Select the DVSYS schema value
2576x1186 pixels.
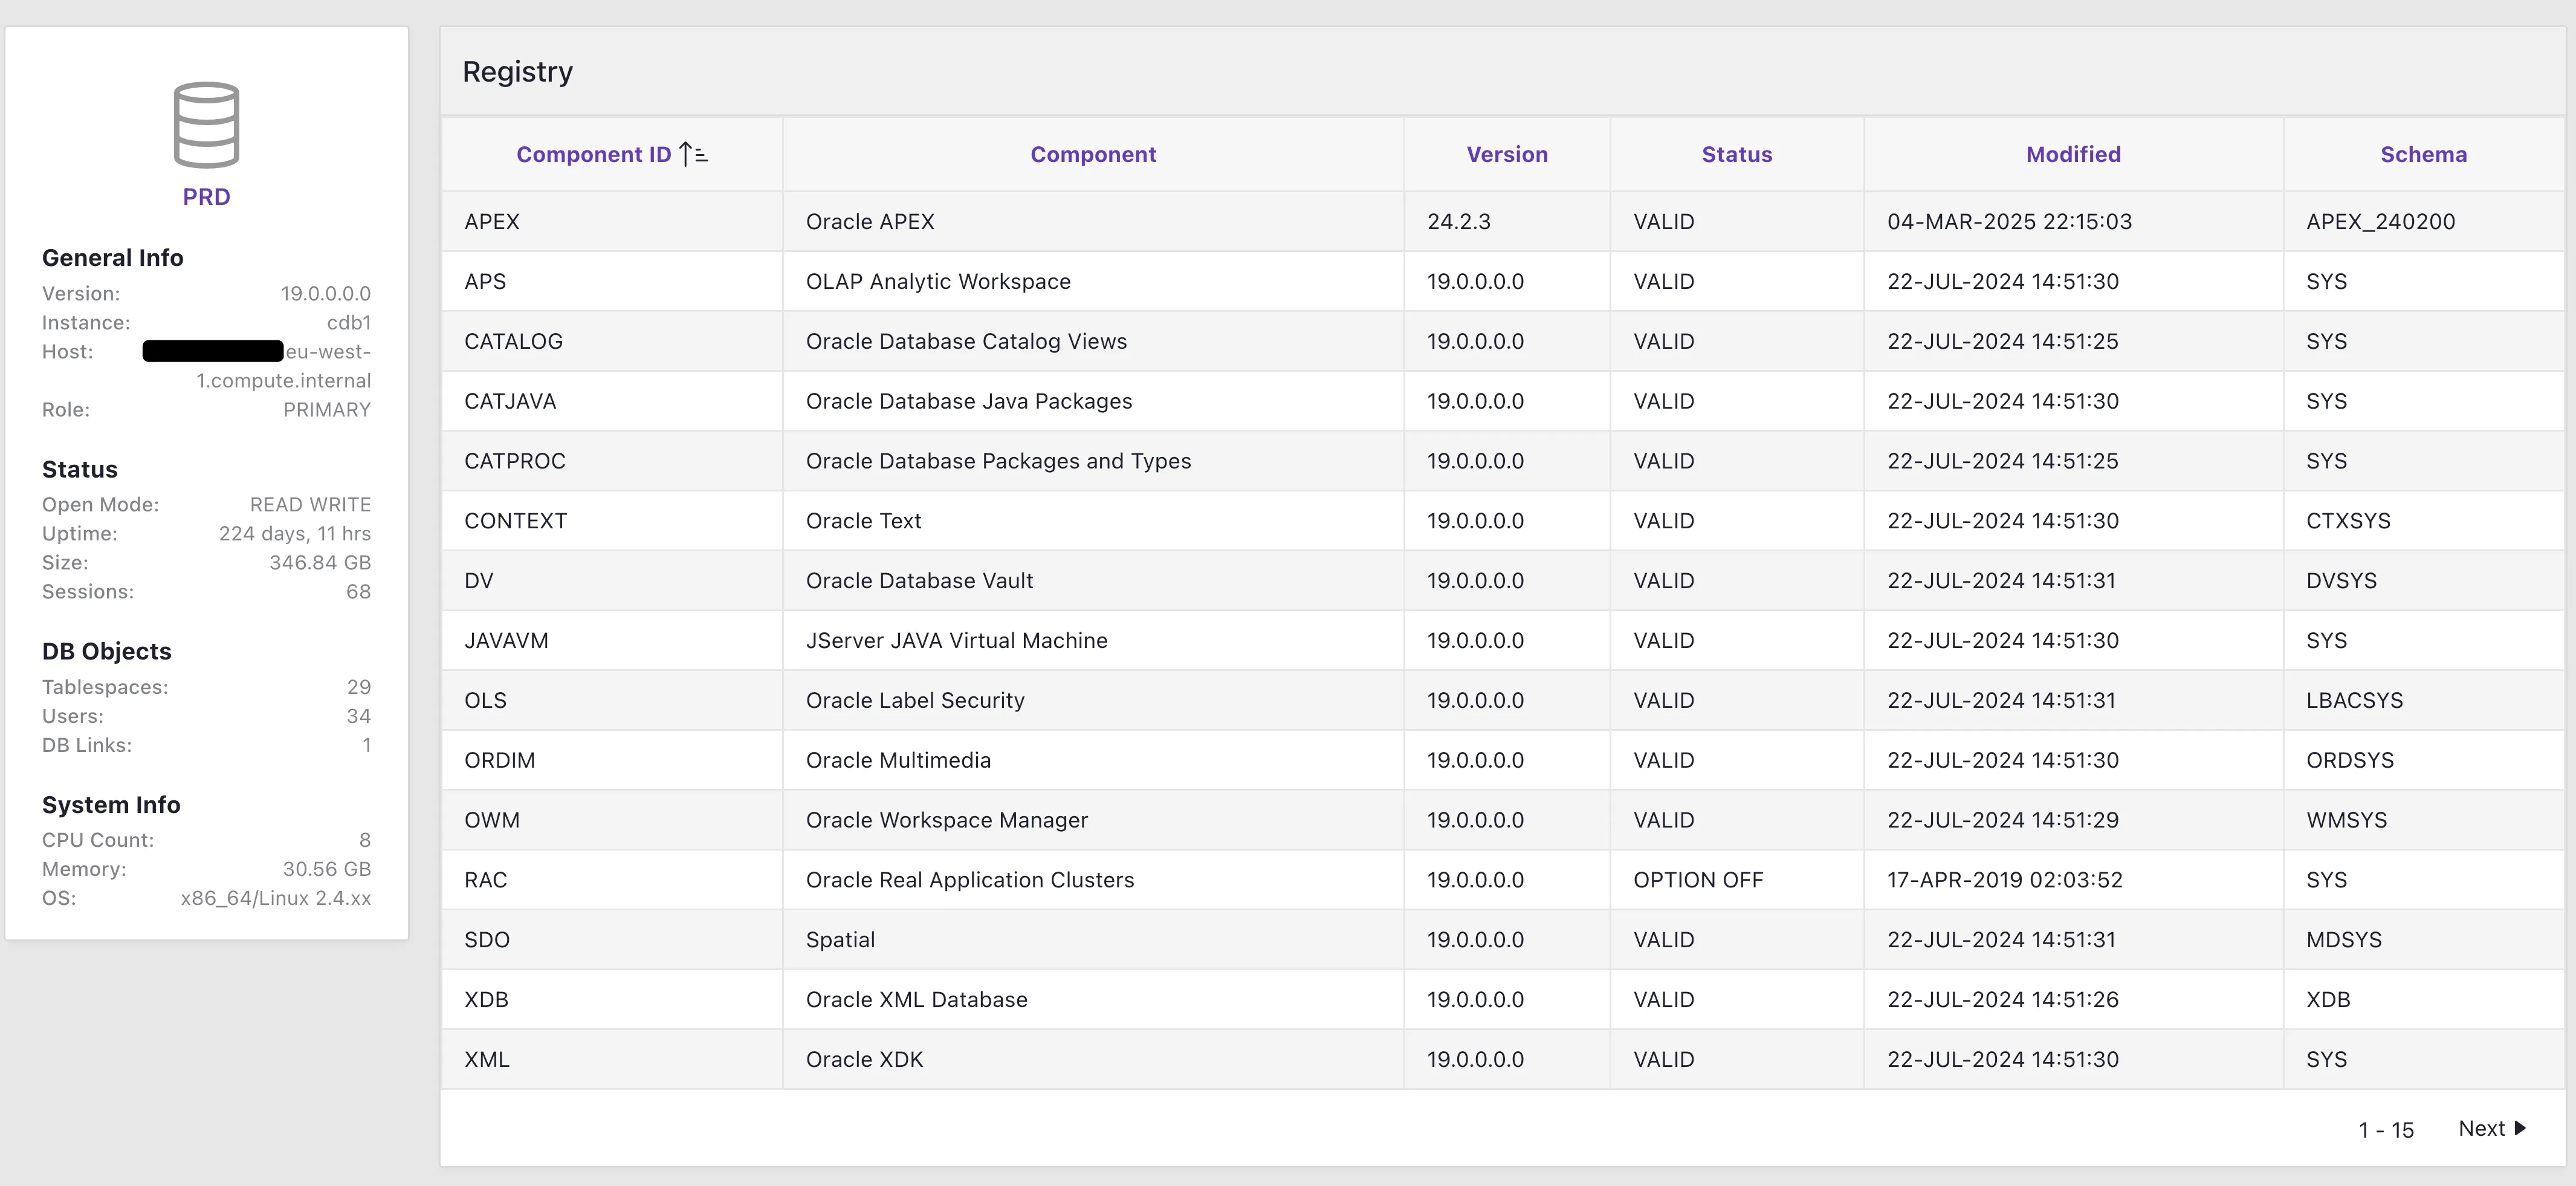click(x=2341, y=580)
